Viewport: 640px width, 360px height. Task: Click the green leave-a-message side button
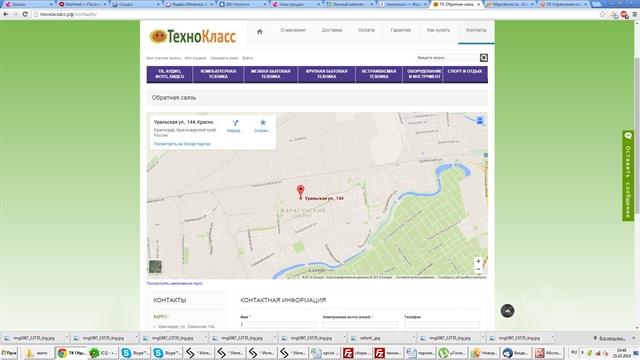tap(628, 176)
